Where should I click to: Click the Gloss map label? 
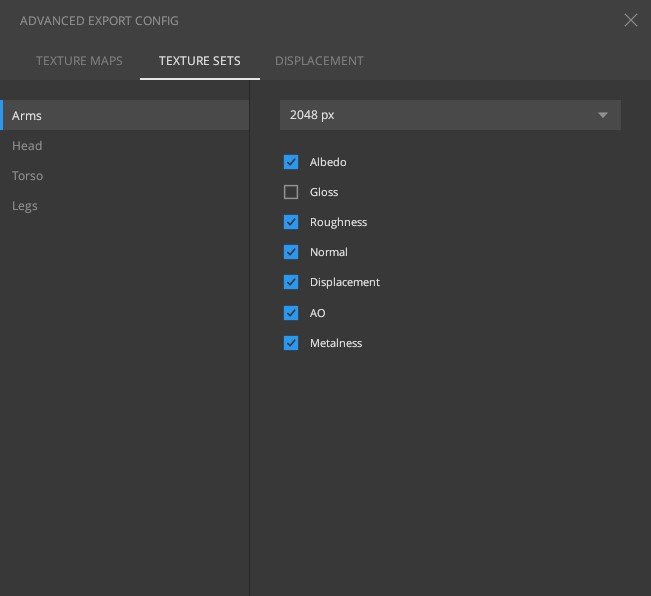point(324,192)
